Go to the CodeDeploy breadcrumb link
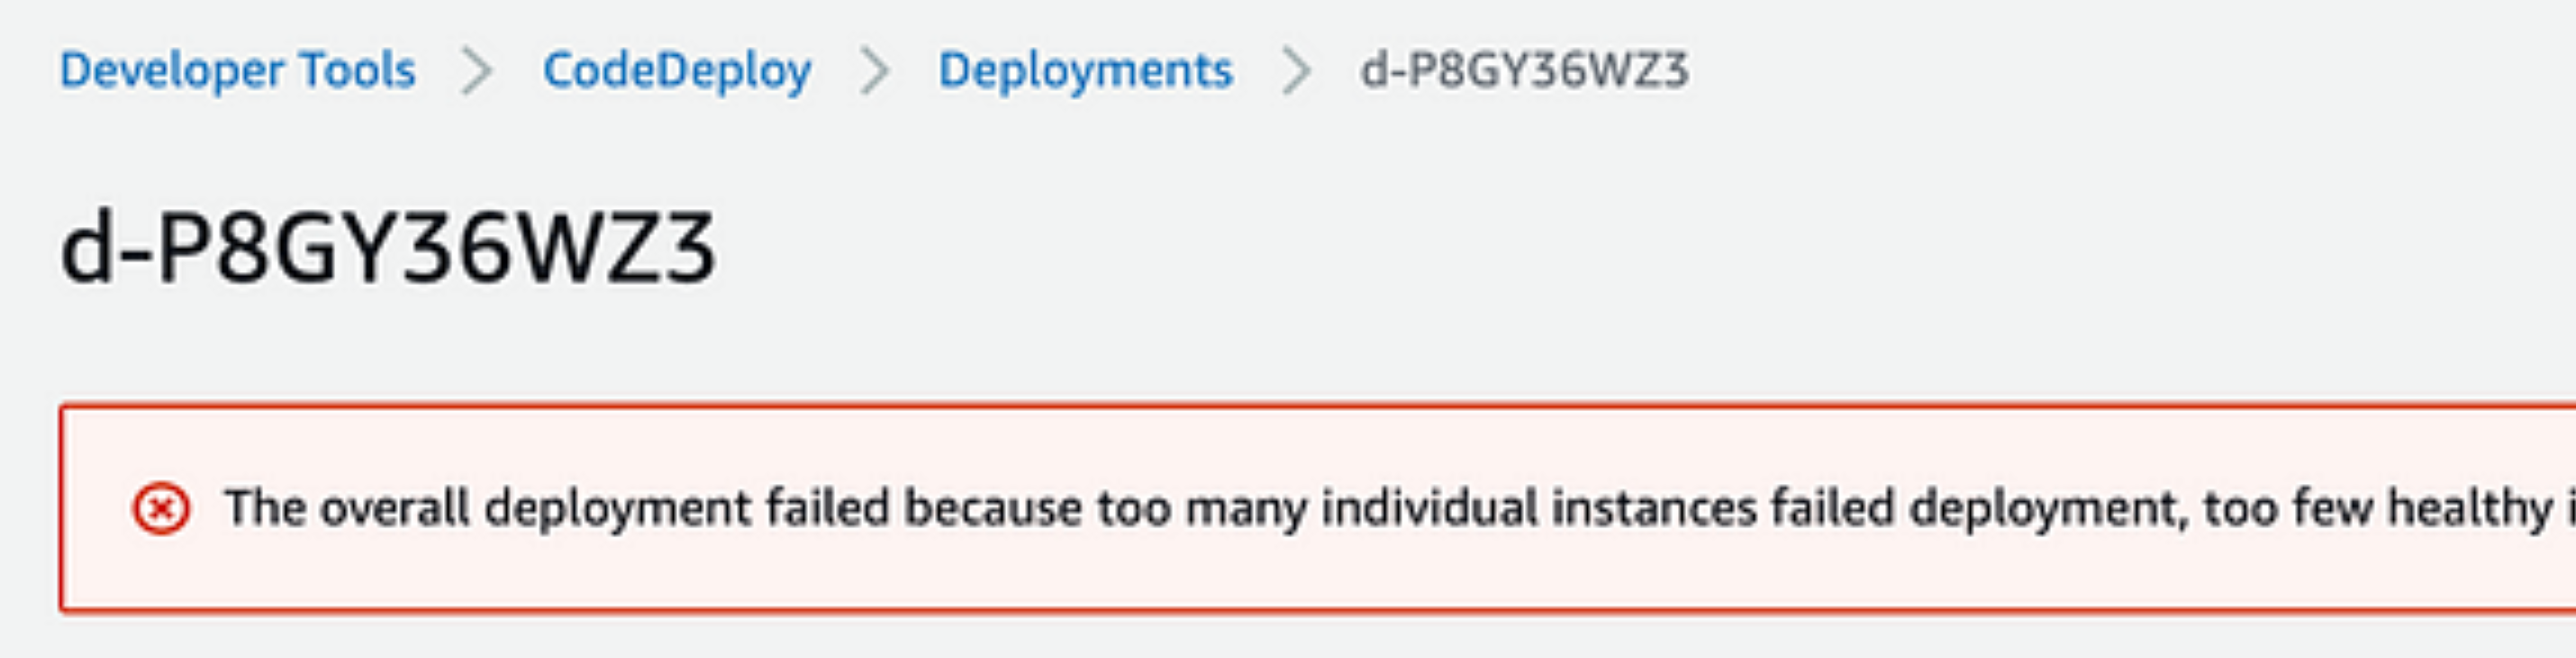2576x658 pixels. [x=677, y=71]
